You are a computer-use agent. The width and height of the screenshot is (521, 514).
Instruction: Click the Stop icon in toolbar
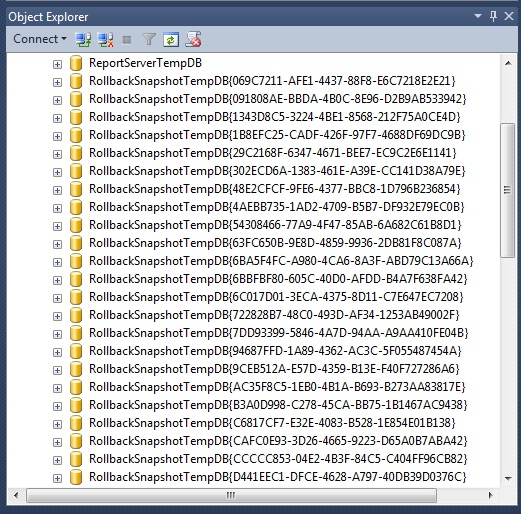point(127,40)
